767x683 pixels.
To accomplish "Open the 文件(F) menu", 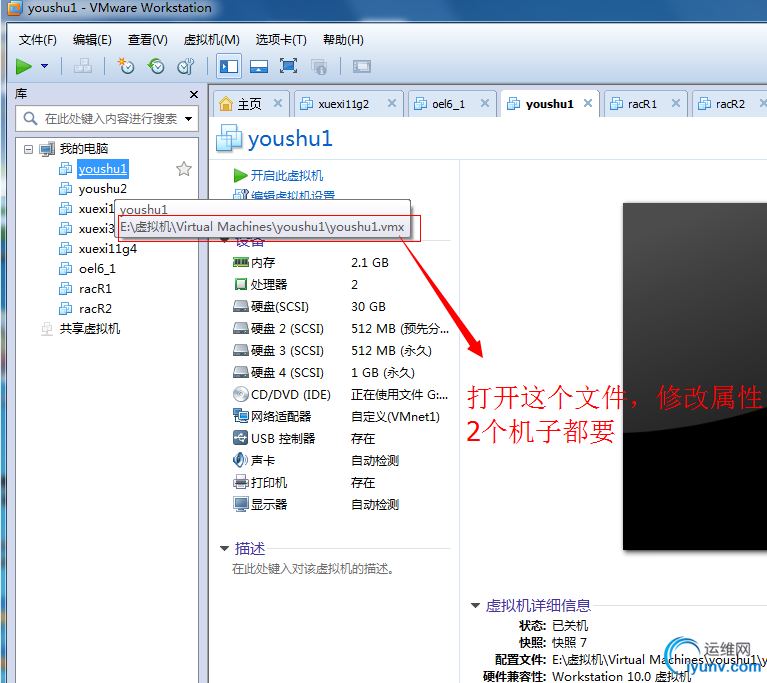I will point(38,40).
